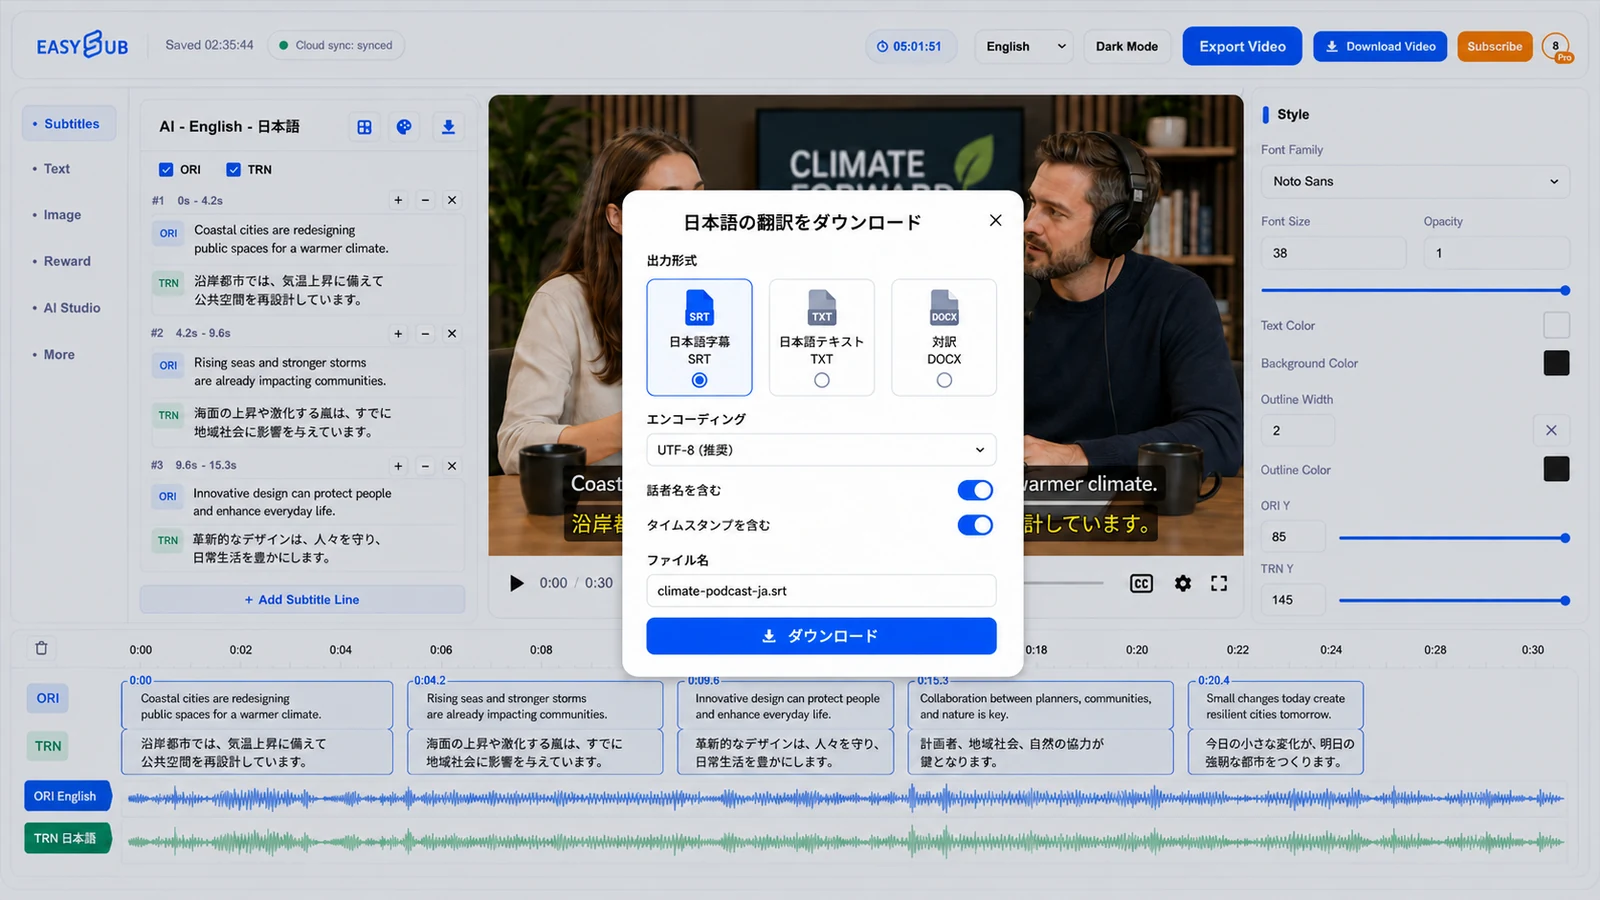Click the plus icon on subtitle #3

(x=398, y=466)
